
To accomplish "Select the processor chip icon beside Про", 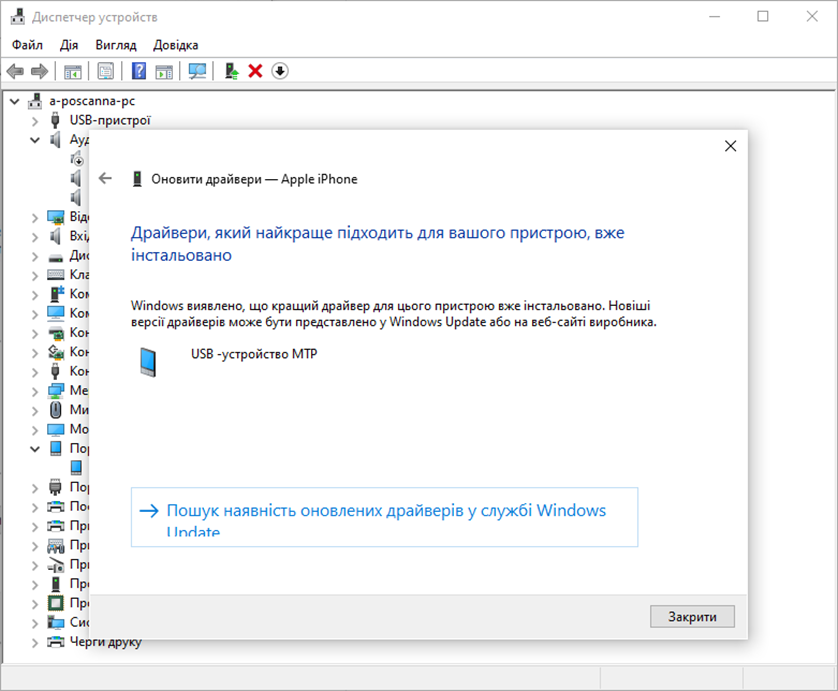I will click(56, 603).
